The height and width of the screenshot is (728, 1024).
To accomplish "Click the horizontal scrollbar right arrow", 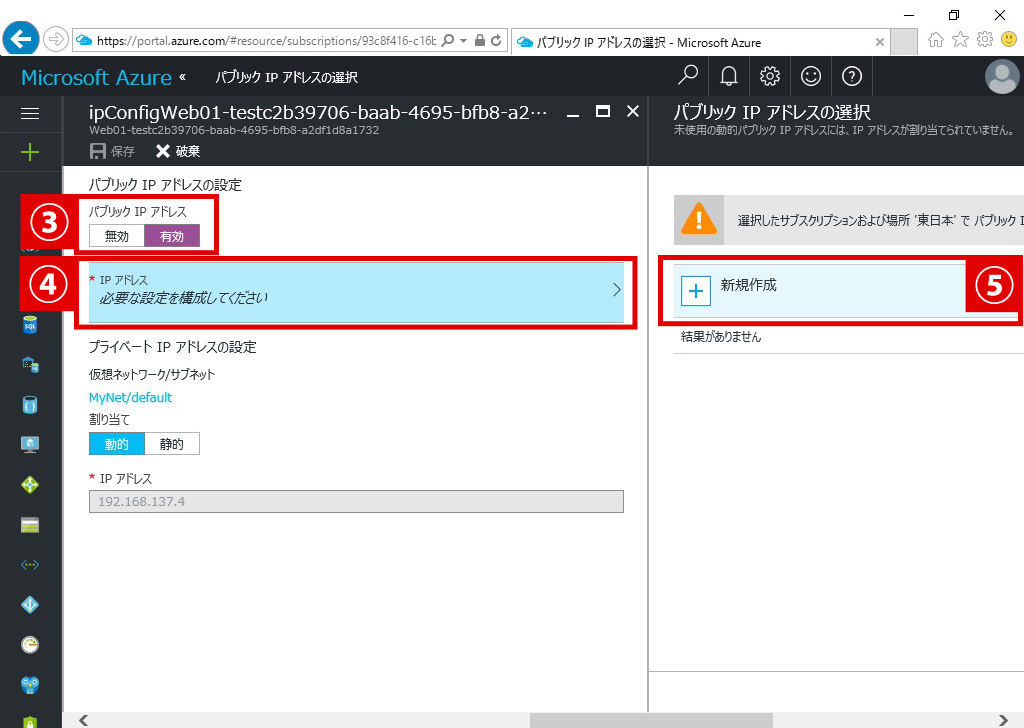I will click(x=1004, y=720).
